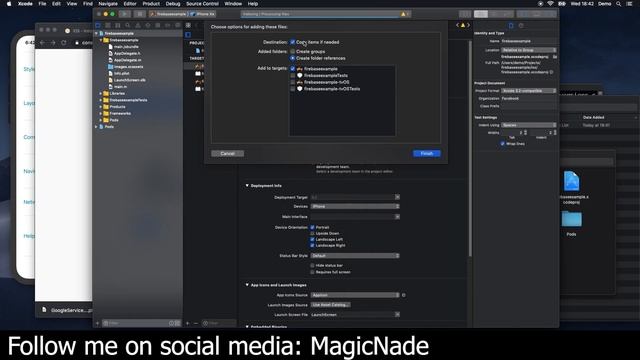This screenshot has width=640, height=360.
Task: Click the arrow icon next to App Icons Source
Action: 404,295
